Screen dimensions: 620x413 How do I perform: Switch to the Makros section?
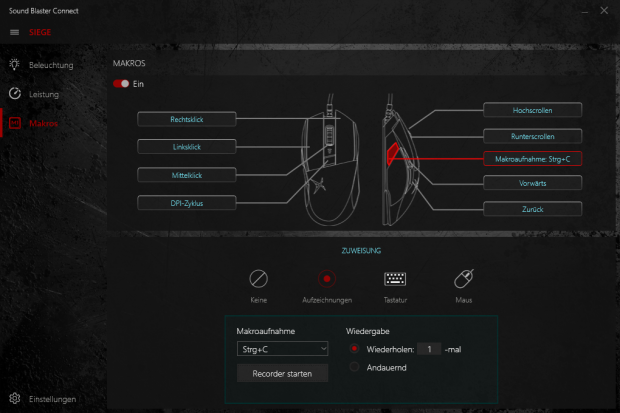pyautogui.click(x=43, y=123)
